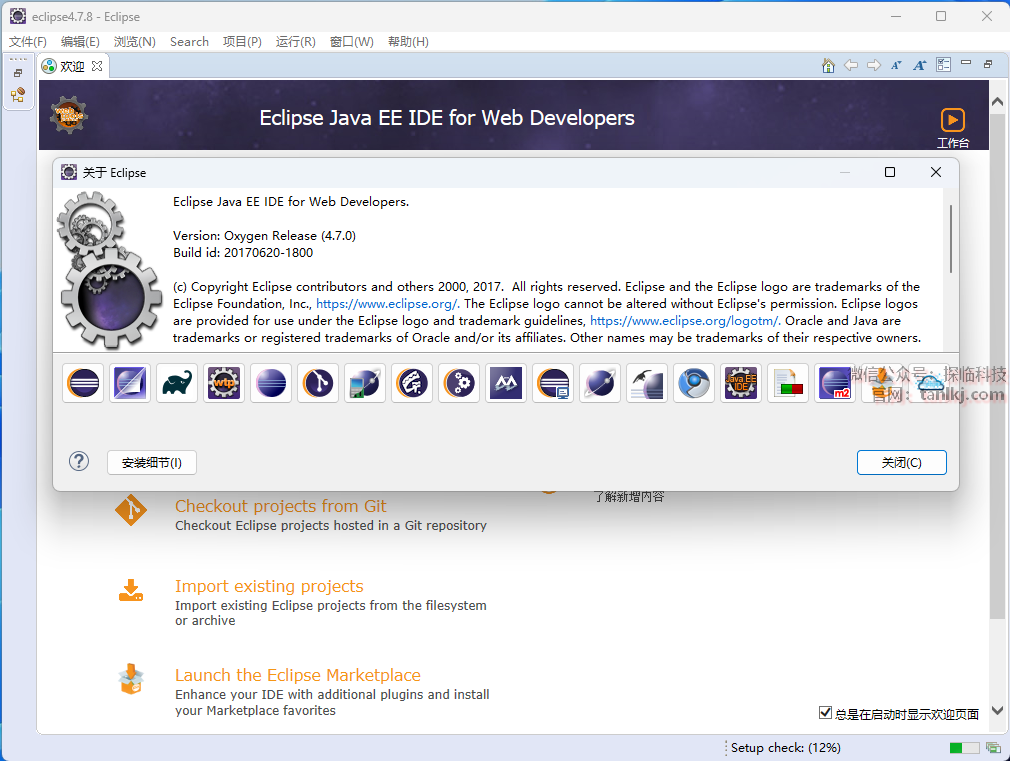
Task: Click the back arrow in Welcome toolbar
Action: tap(851, 65)
